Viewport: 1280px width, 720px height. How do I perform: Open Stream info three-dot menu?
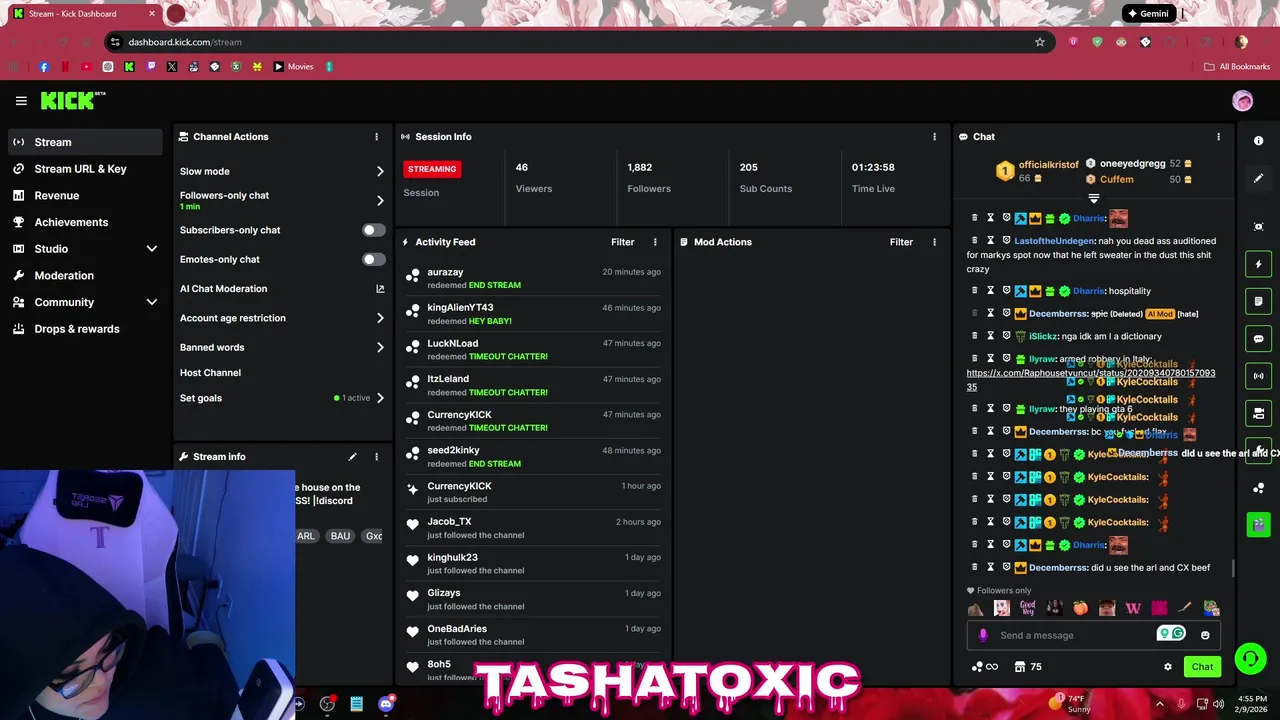377,457
